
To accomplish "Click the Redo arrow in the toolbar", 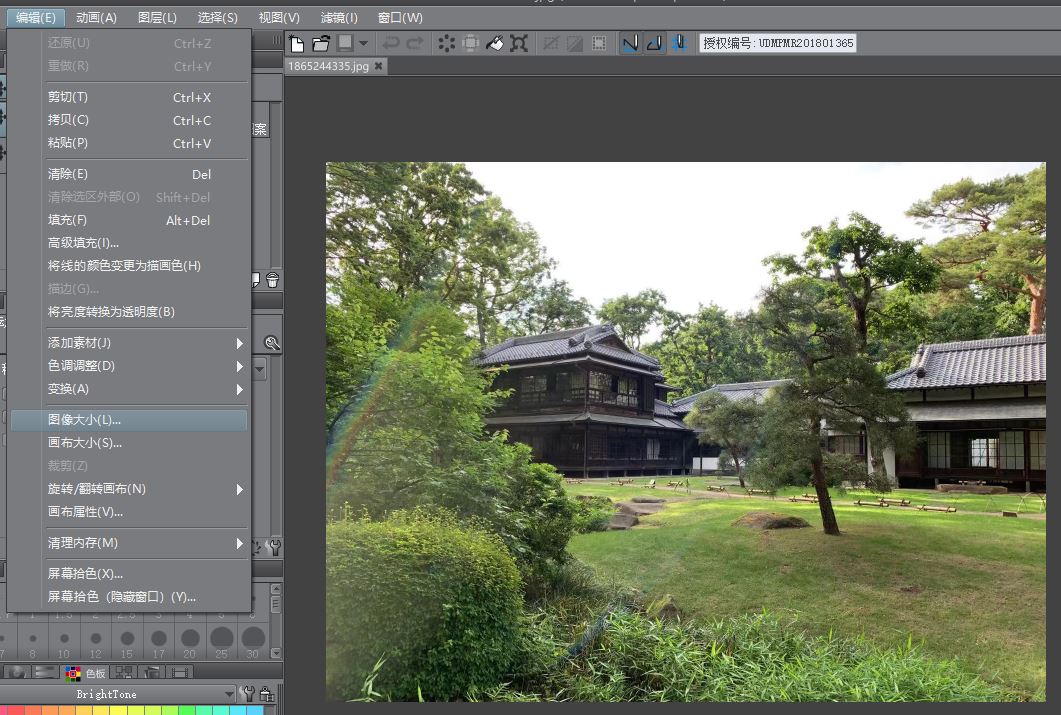I will pyautogui.click(x=415, y=43).
